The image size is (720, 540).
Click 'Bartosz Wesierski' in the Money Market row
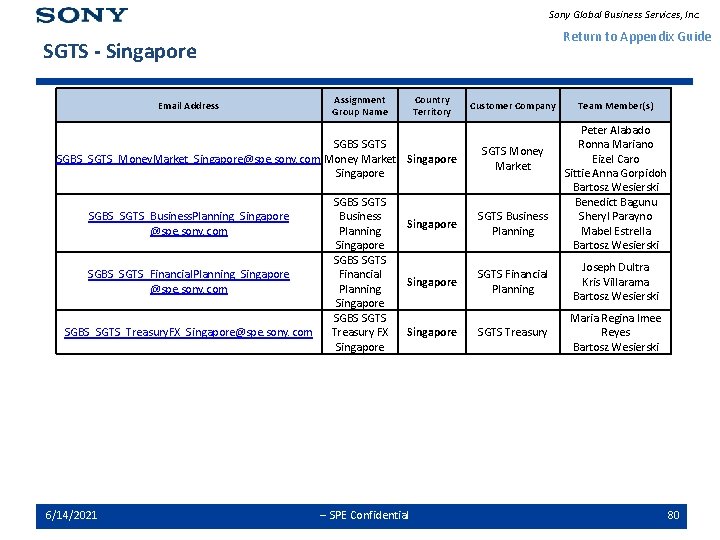tap(616, 187)
